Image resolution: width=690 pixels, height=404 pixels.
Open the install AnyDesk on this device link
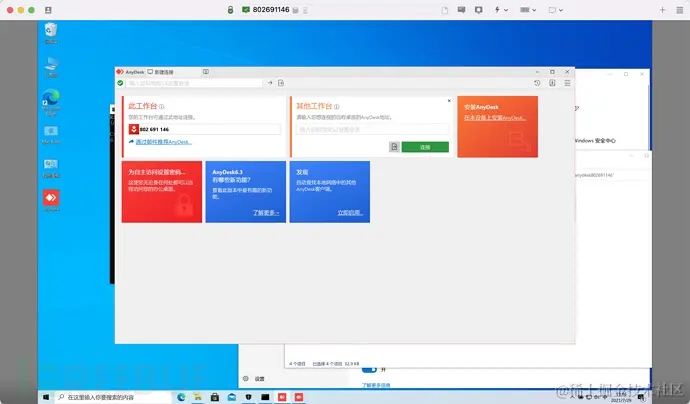tap(495, 118)
